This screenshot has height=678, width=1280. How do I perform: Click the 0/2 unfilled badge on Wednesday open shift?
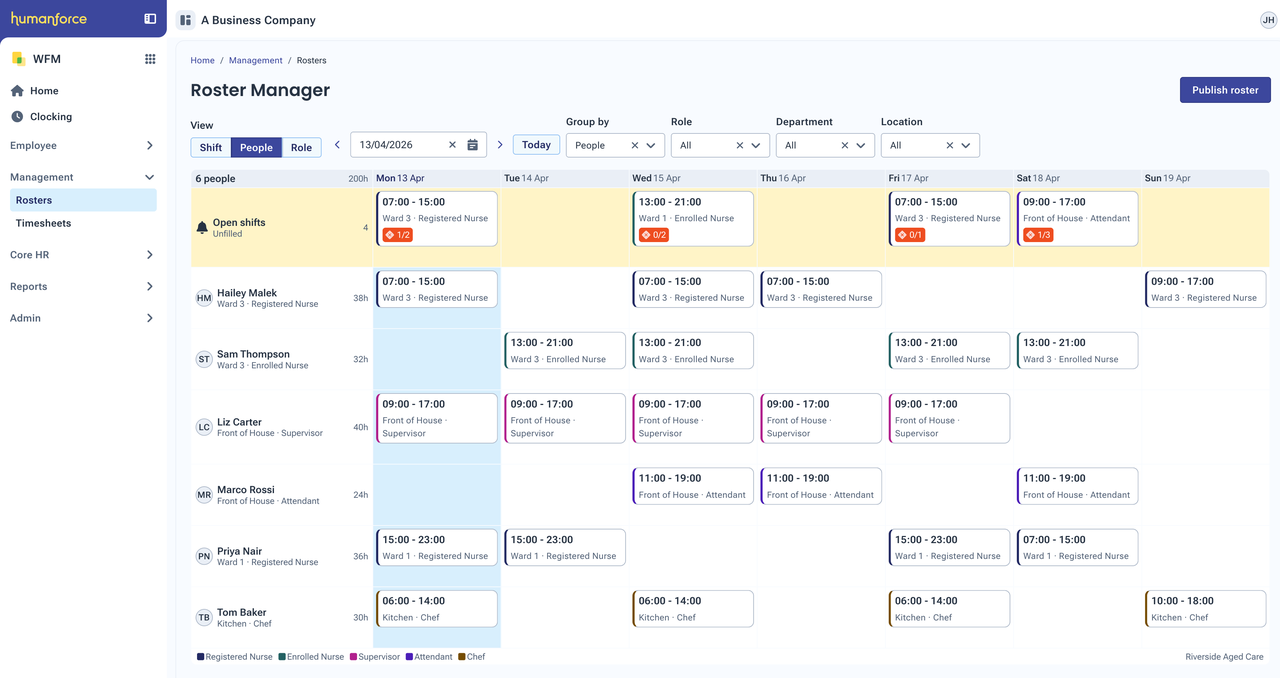click(653, 235)
